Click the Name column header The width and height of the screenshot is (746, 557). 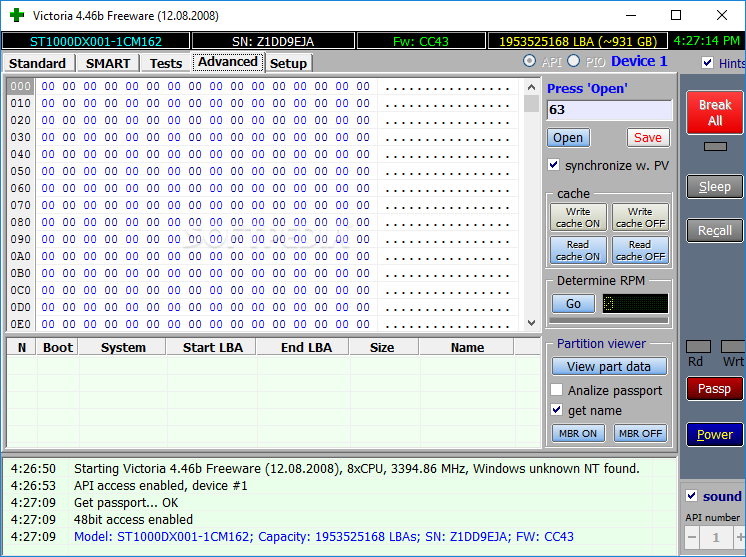[x=467, y=347]
